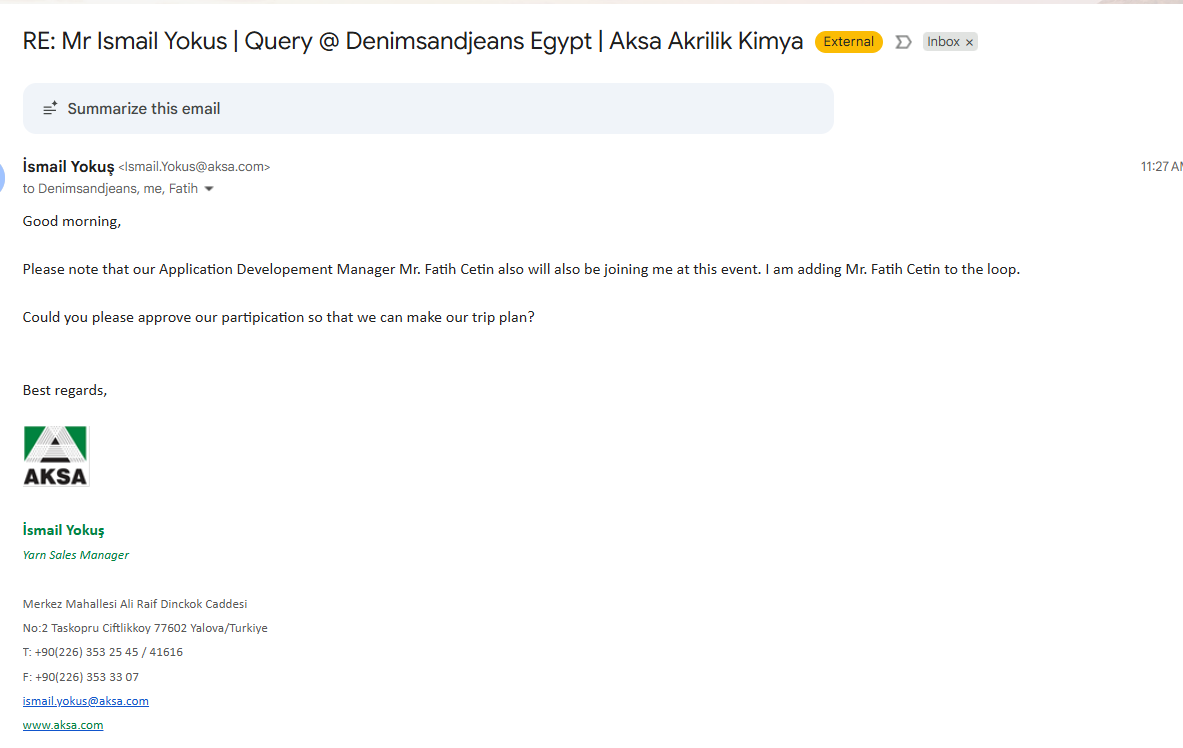Click the AKSA logo image
This screenshot has height=748, width=1183.
click(x=56, y=456)
